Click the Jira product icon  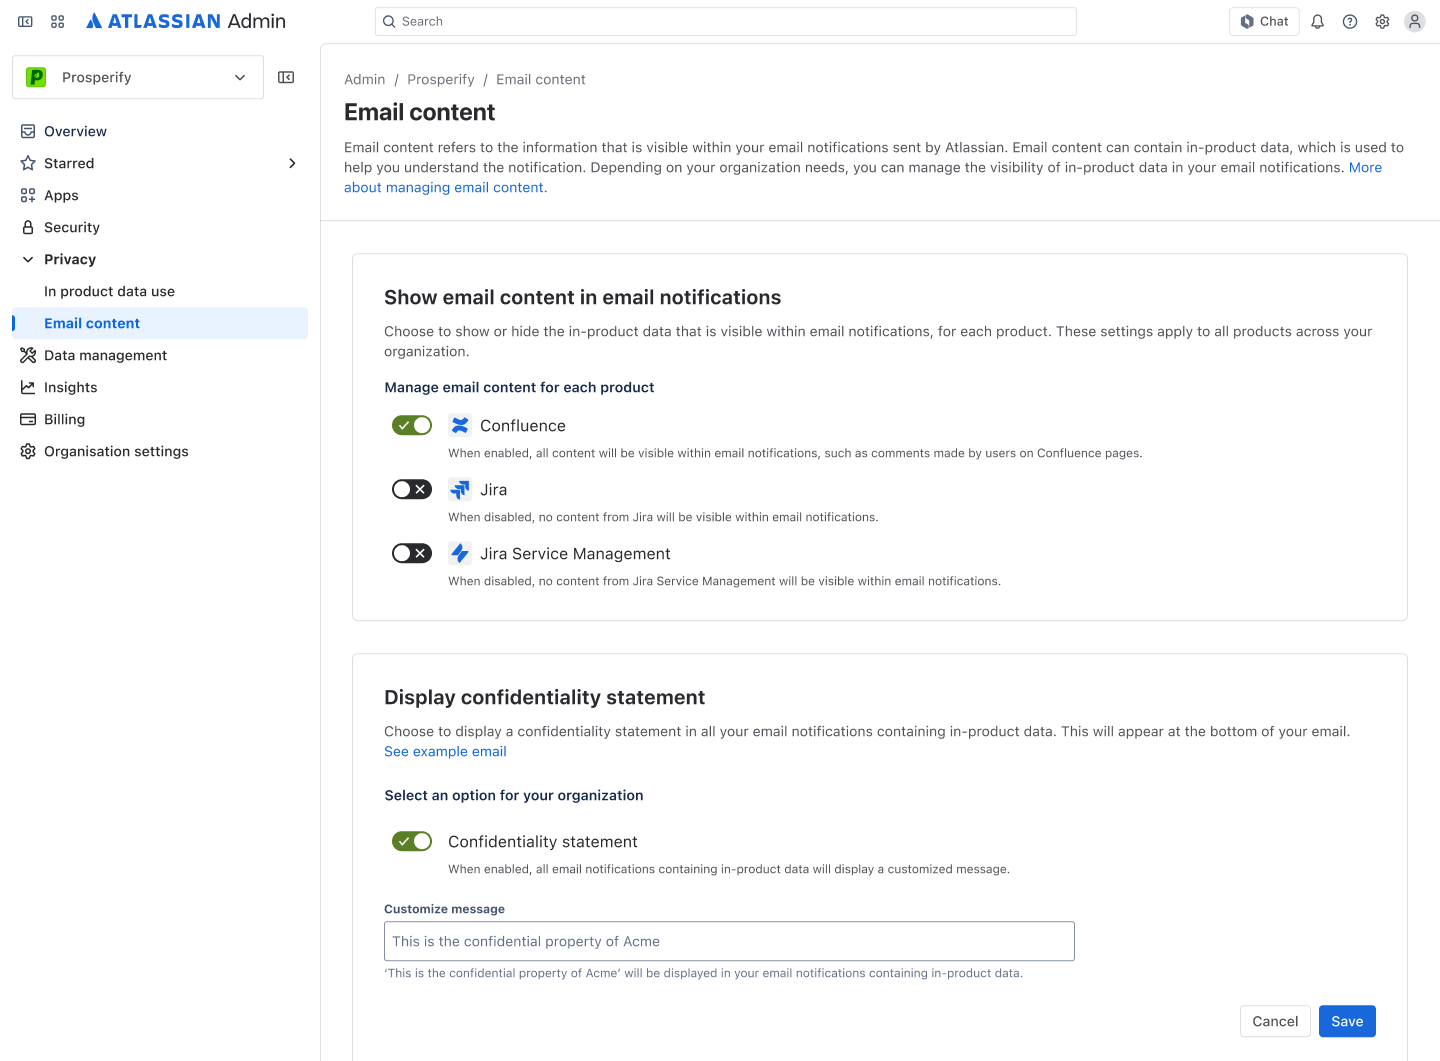[x=460, y=489]
